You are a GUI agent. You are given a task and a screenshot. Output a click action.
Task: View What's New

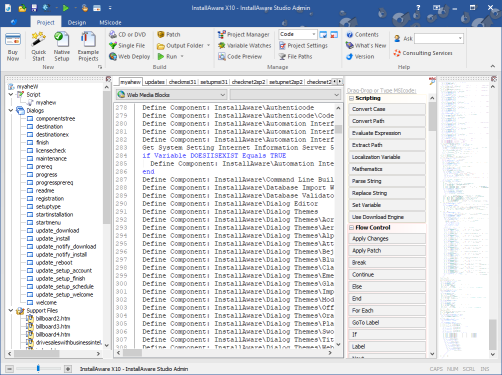tap(366, 45)
